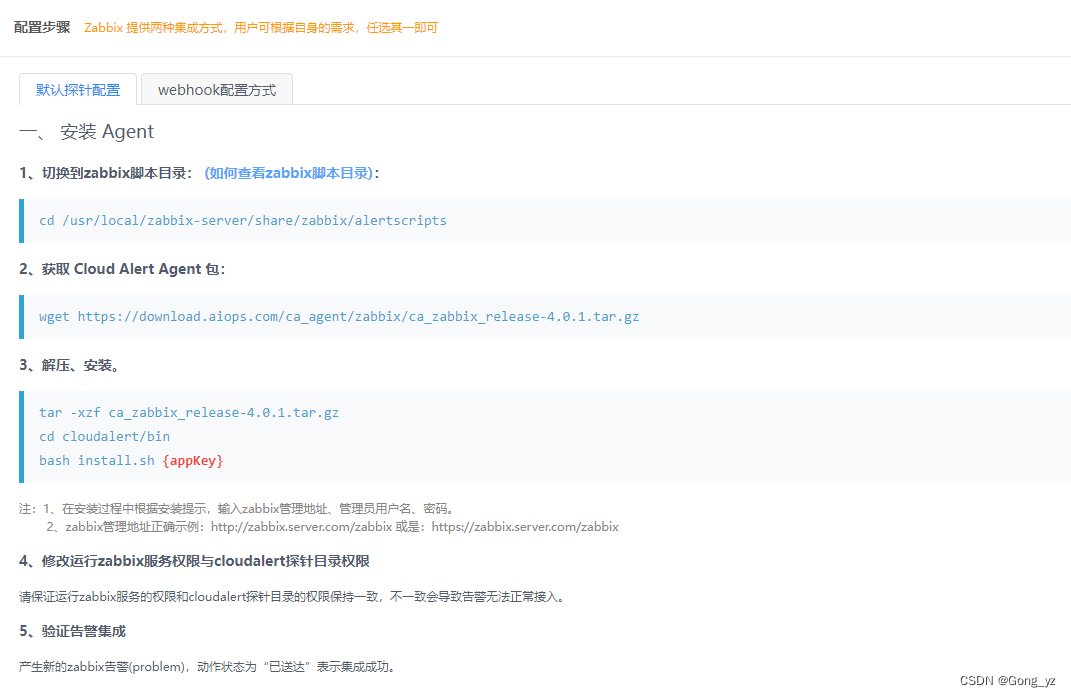Click step 4 修改运行zabbix服务权限 heading

coord(195,561)
